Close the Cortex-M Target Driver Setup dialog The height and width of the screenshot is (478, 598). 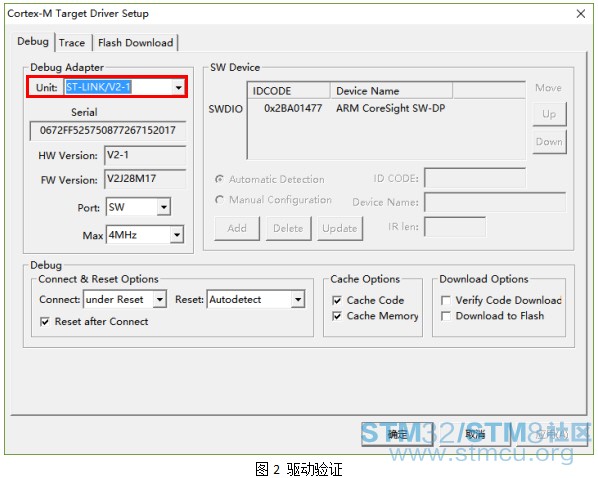pos(581,14)
